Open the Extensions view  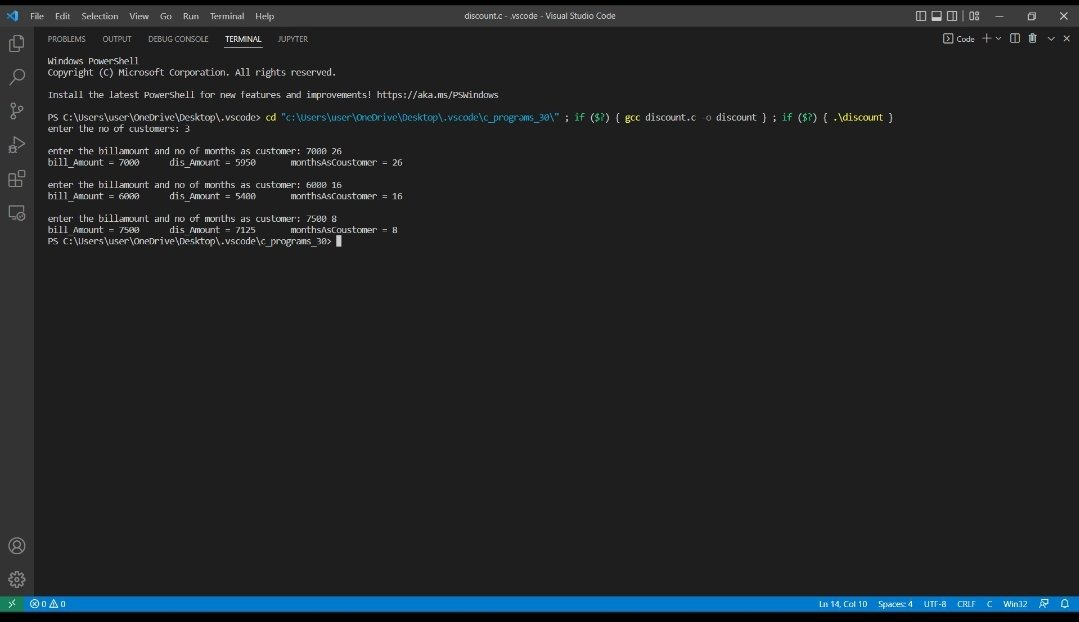pyautogui.click(x=17, y=179)
